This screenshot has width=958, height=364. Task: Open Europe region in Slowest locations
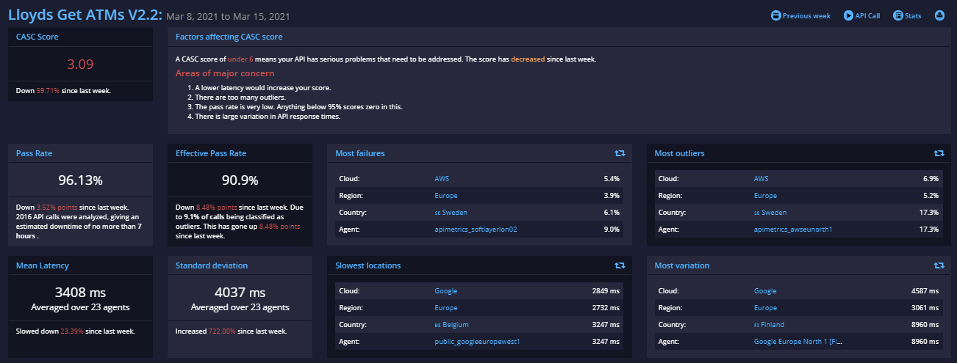pyautogui.click(x=446, y=308)
